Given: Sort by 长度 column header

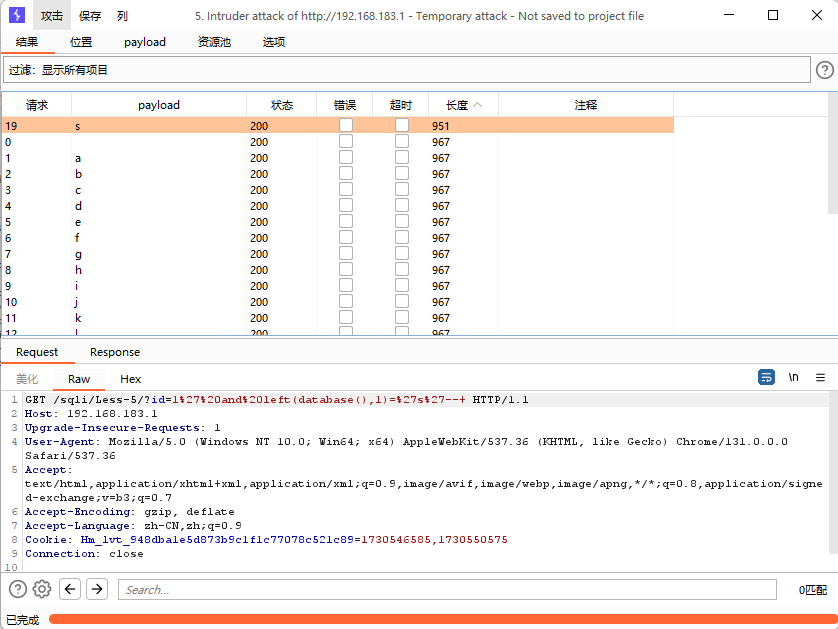Looking at the screenshot, I should coord(463,105).
